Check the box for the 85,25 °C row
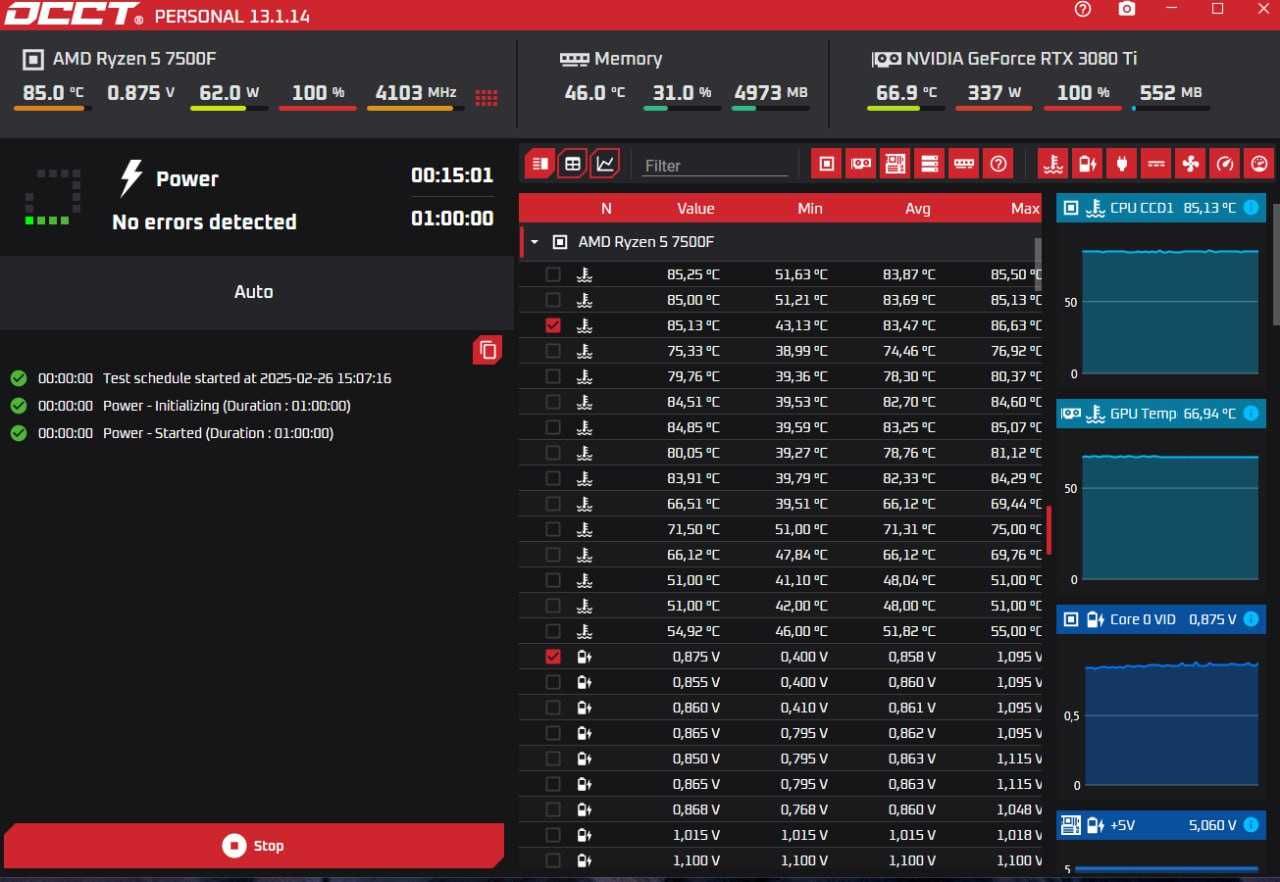 tap(553, 275)
